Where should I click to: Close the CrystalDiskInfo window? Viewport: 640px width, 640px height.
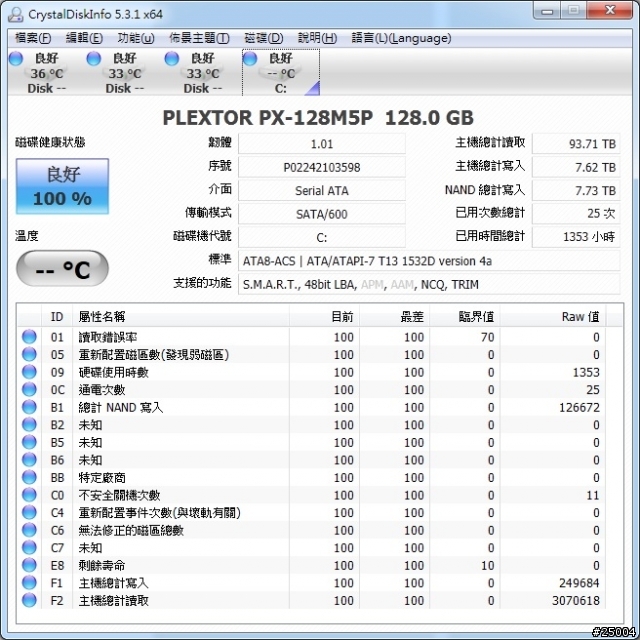coord(610,11)
